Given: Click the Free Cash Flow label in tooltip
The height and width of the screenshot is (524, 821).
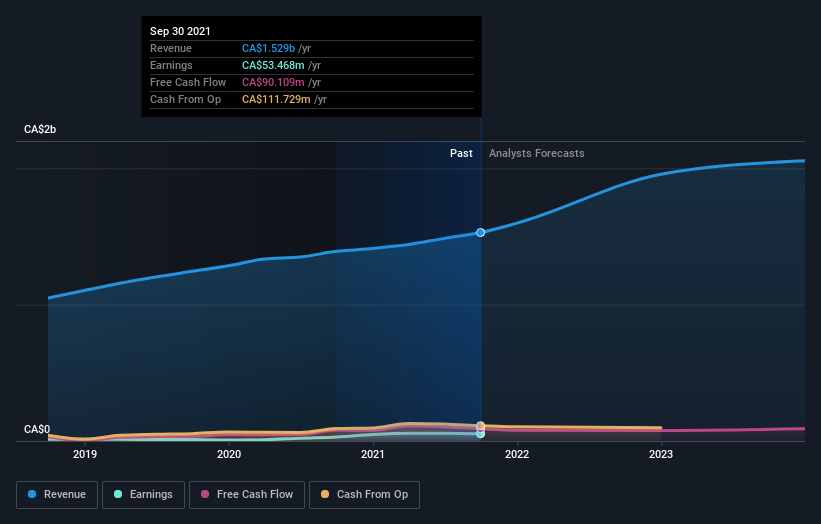Looking at the screenshot, I should click(188, 82).
